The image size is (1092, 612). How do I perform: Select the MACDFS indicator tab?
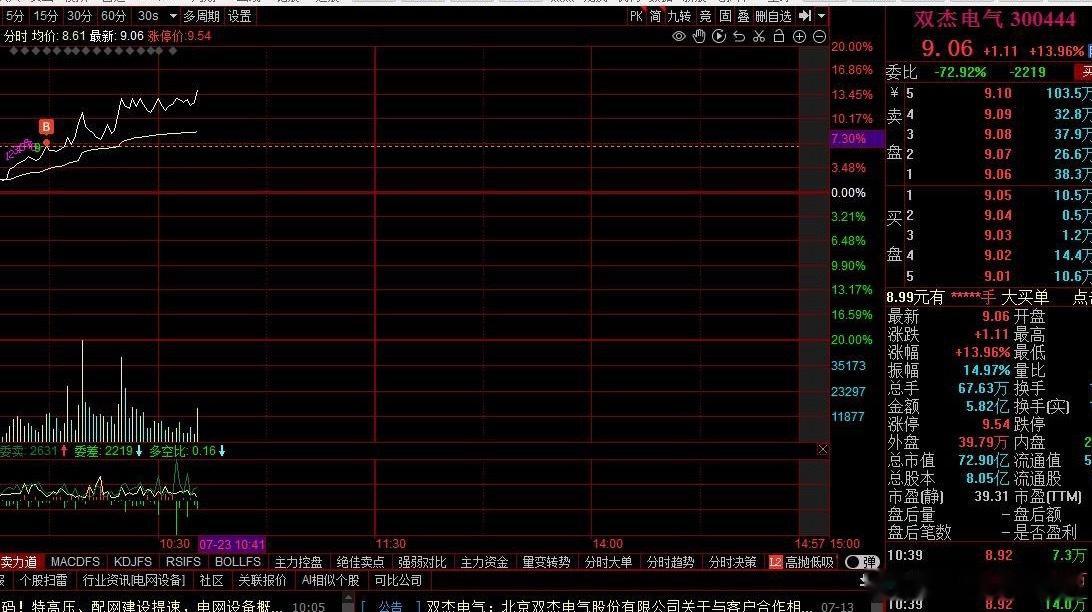tap(75, 561)
